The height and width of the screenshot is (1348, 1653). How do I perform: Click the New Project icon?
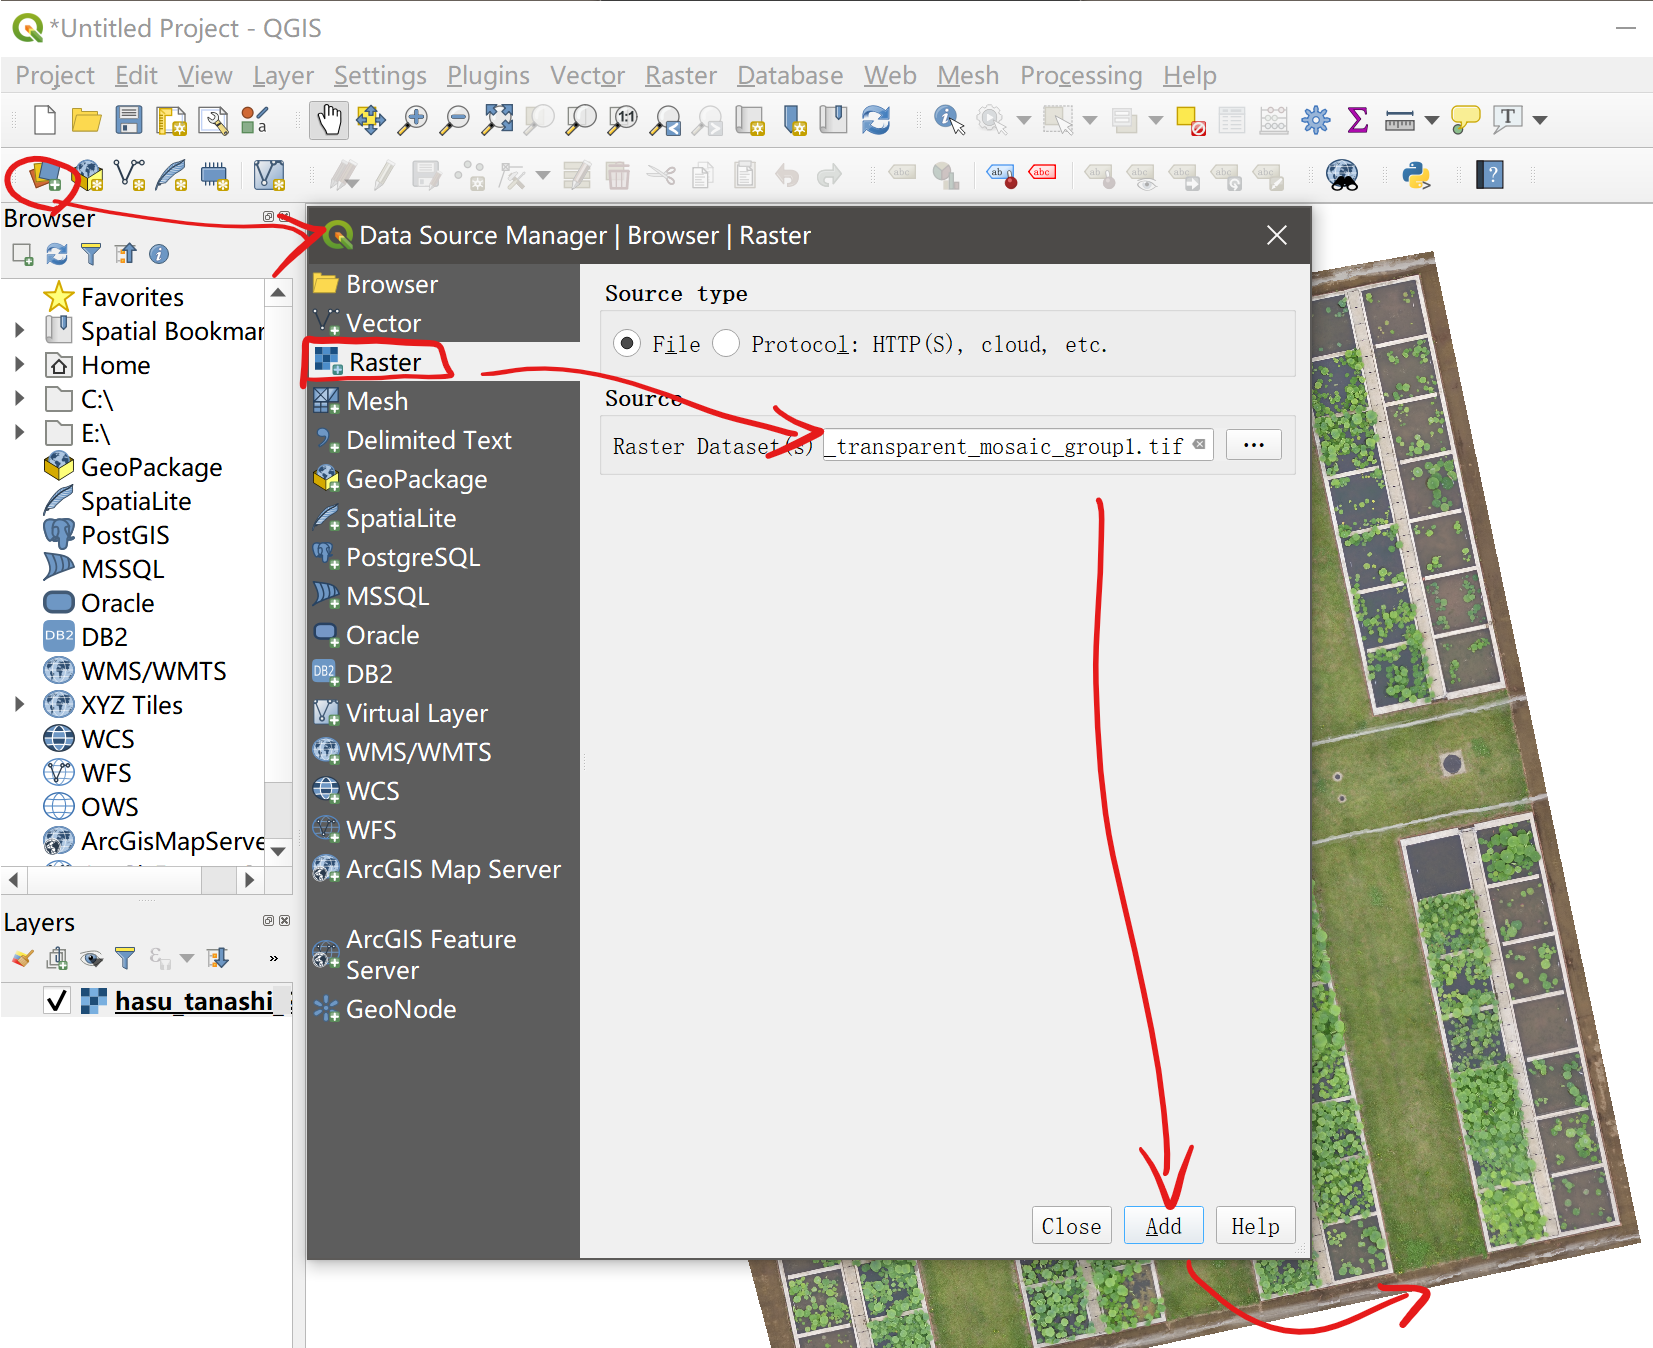[45, 120]
